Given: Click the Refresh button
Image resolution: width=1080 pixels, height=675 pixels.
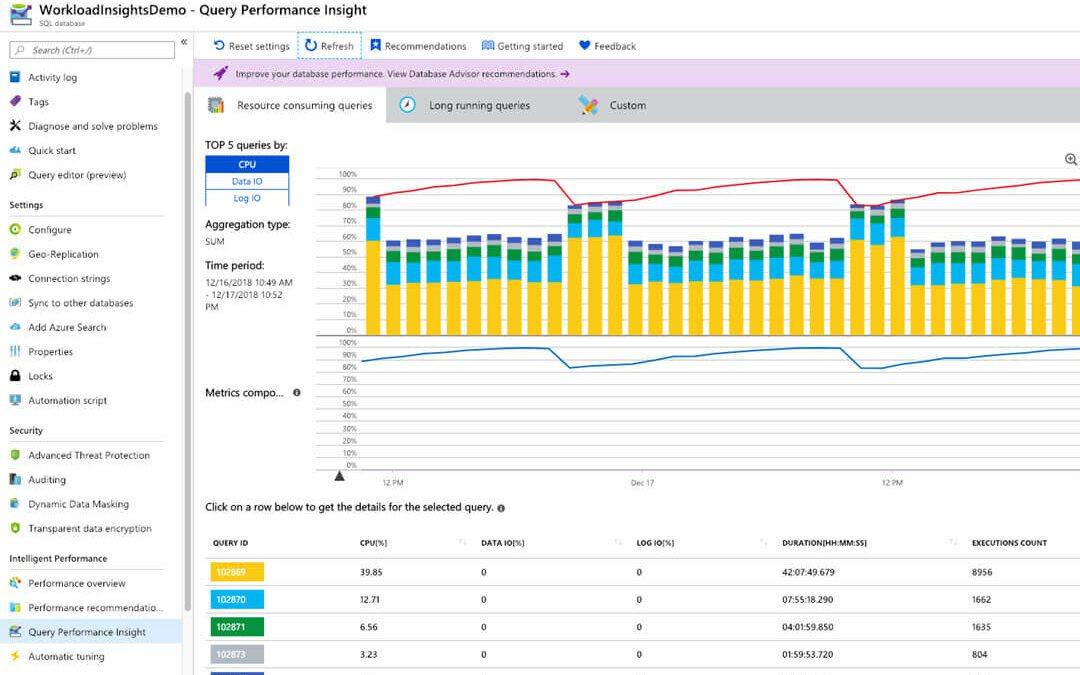Looking at the screenshot, I should [329, 45].
